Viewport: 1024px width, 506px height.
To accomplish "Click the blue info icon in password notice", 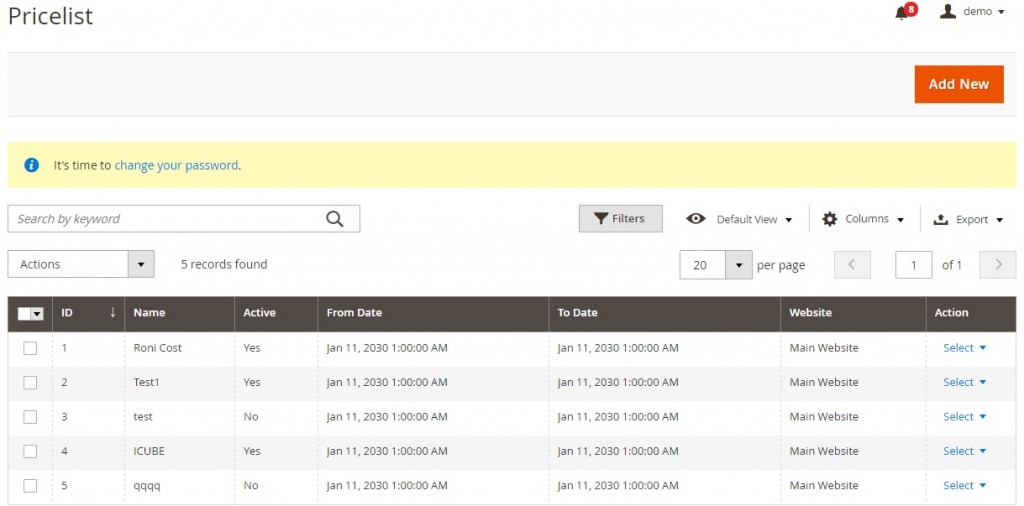I will point(32,165).
